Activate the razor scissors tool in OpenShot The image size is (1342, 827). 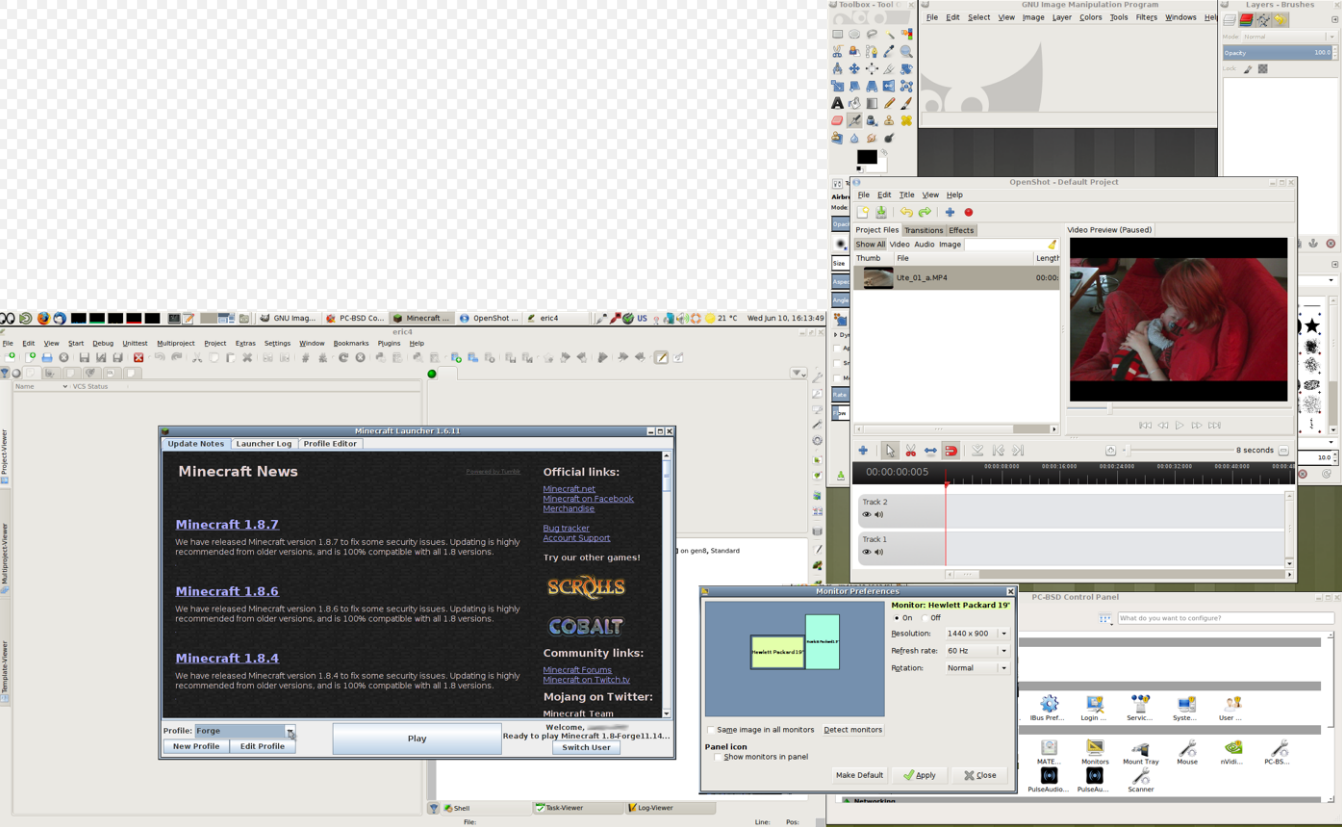[x=910, y=451]
